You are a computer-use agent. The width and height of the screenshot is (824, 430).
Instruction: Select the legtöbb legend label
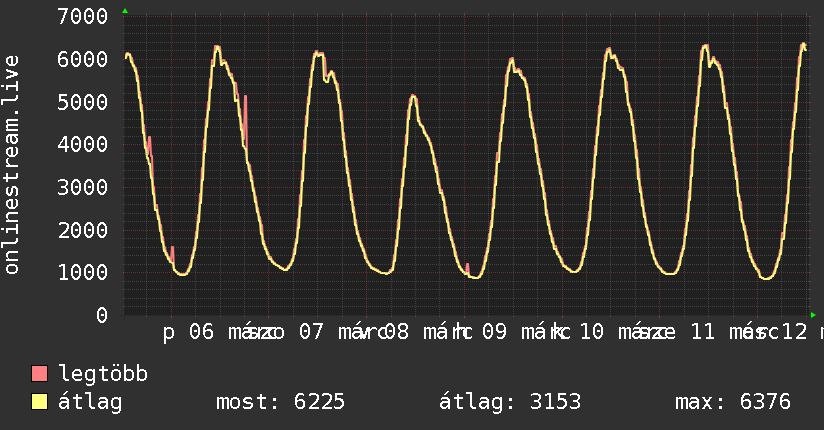click(104, 375)
